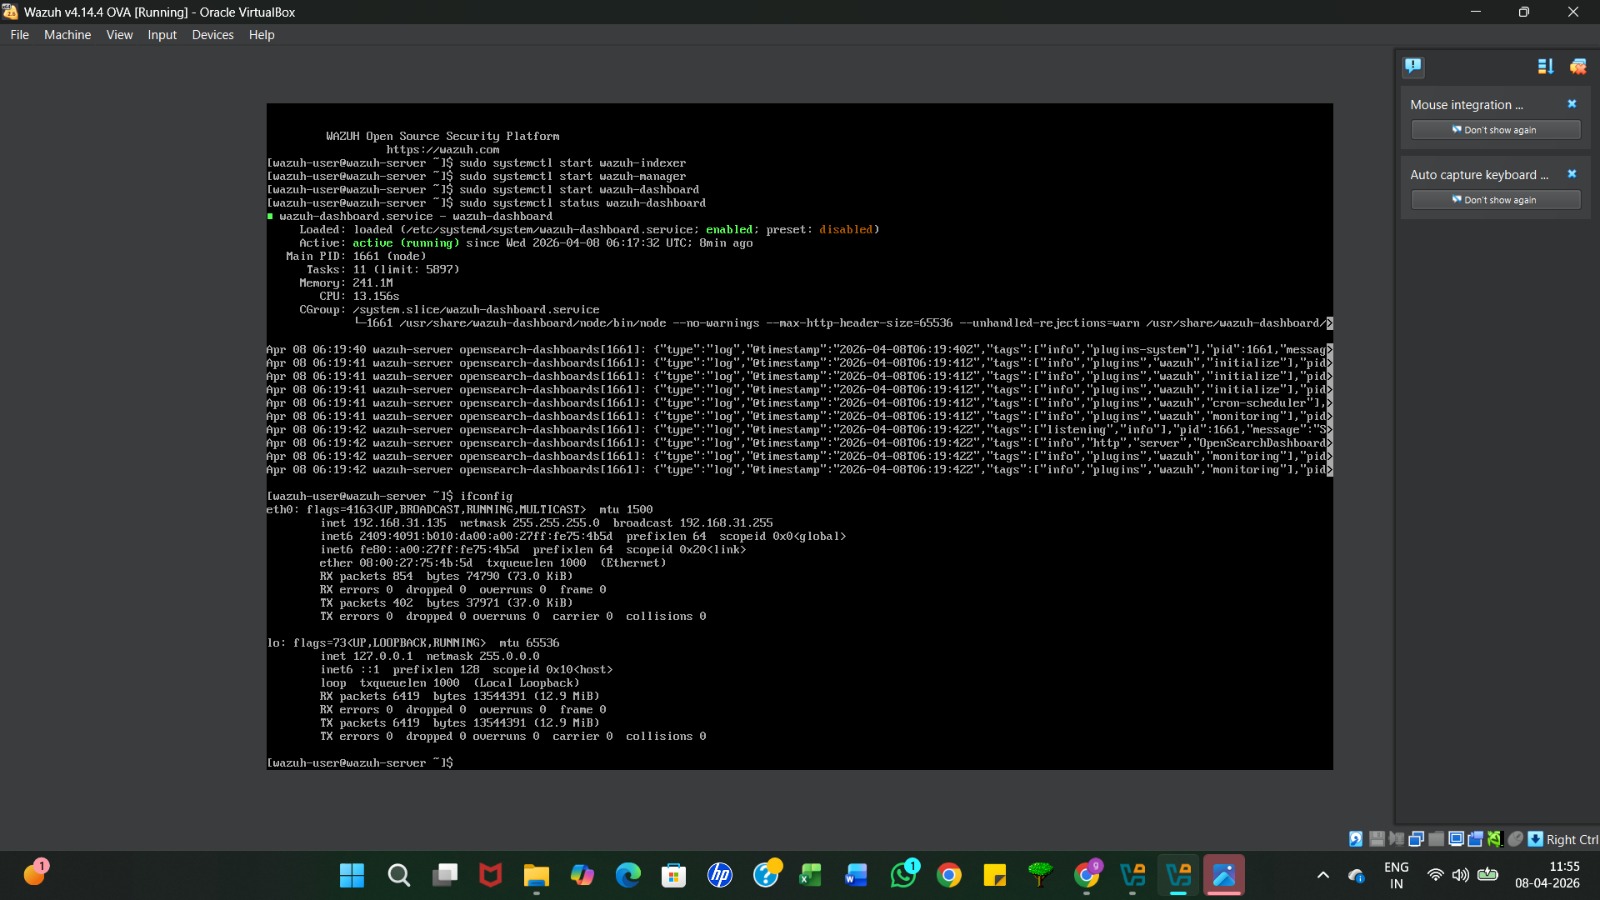Click the network adapter status icon

click(x=1416, y=839)
